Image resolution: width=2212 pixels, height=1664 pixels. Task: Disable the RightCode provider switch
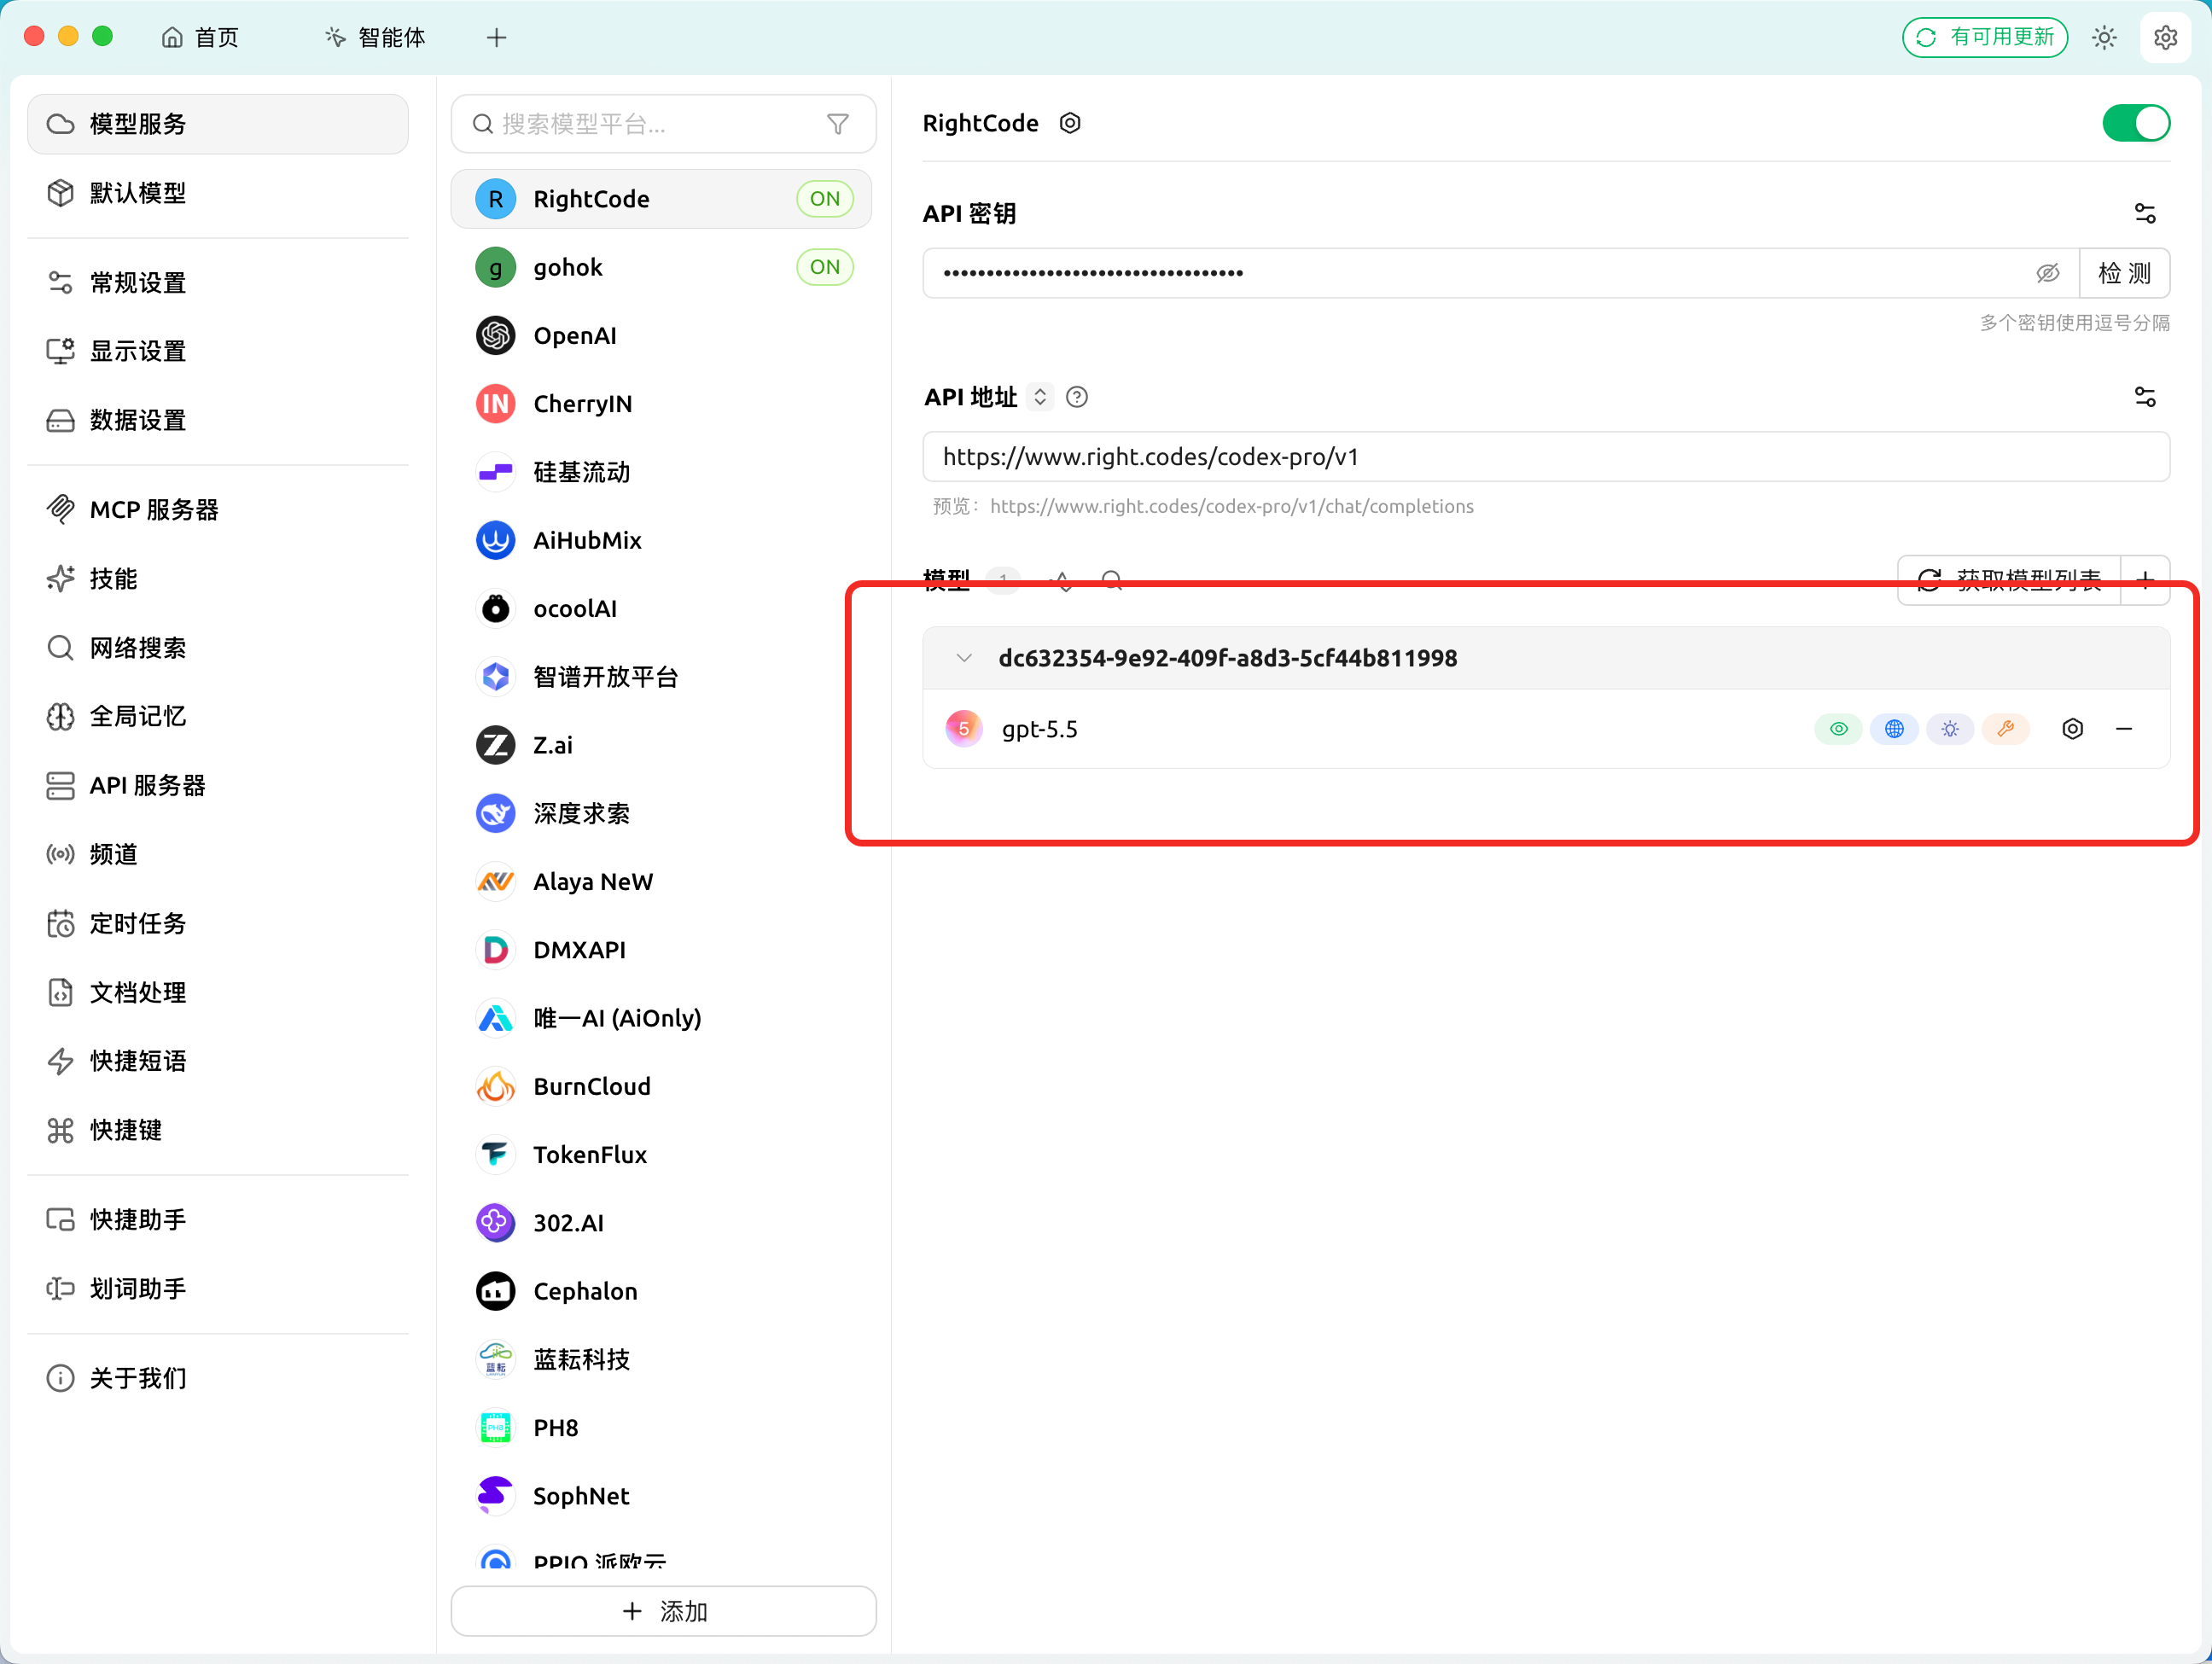coord(2136,123)
